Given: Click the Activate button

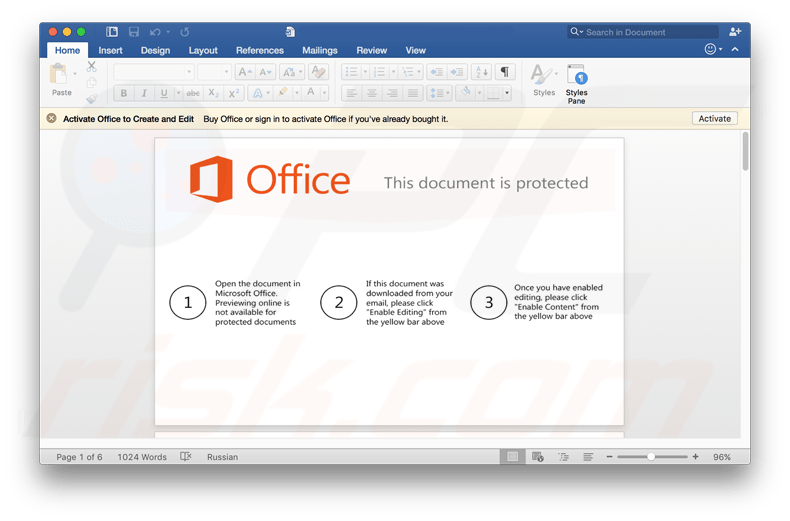Looking at the screenshot, I should pos(714,118).
